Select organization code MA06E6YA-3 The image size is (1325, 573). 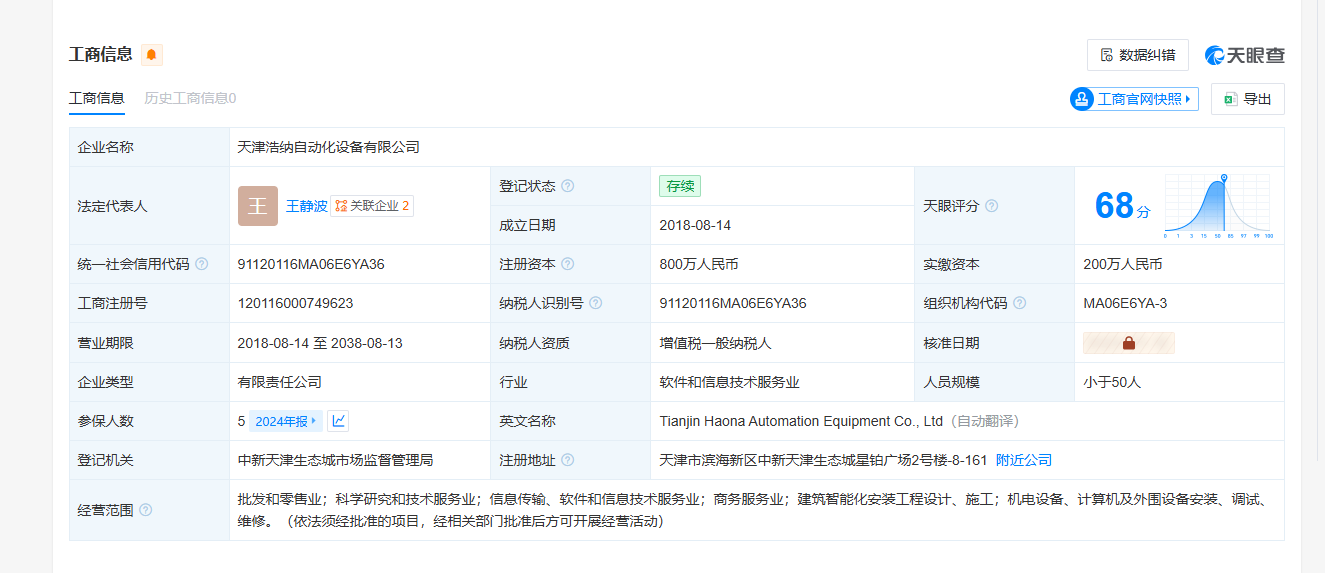click(x=1125, y=303)
